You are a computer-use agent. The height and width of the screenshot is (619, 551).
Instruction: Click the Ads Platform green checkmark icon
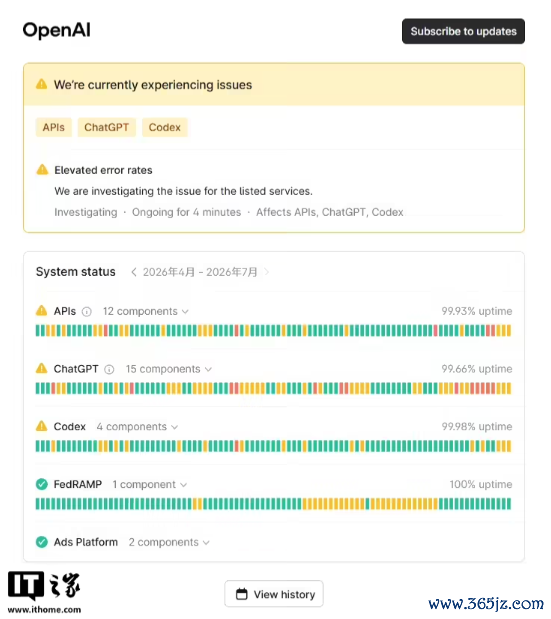(x=41, y=542)
